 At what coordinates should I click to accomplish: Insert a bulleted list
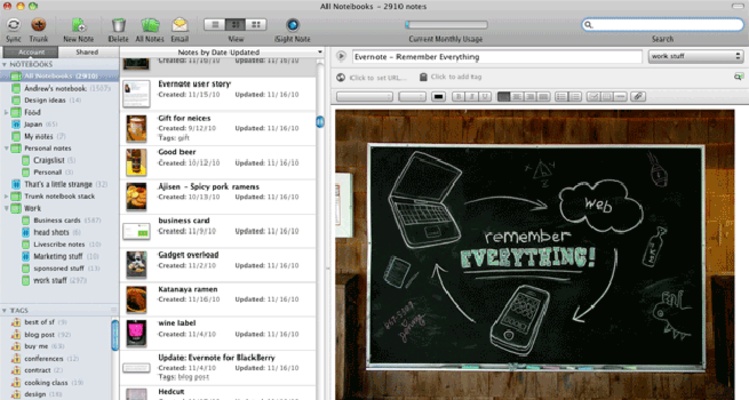click(561, 97)
